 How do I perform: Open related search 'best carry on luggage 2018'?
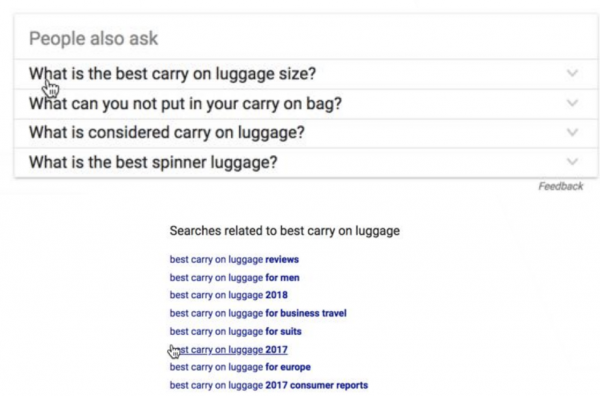coord(228,295)
